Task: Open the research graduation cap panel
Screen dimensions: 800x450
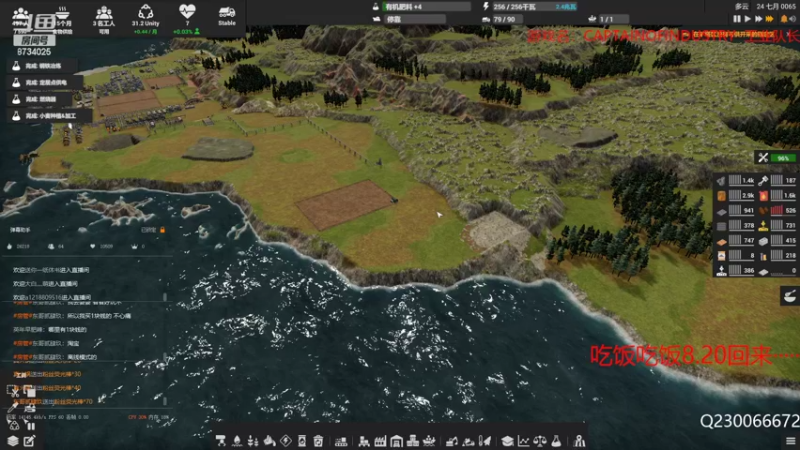Action: (x=507, y=441)
